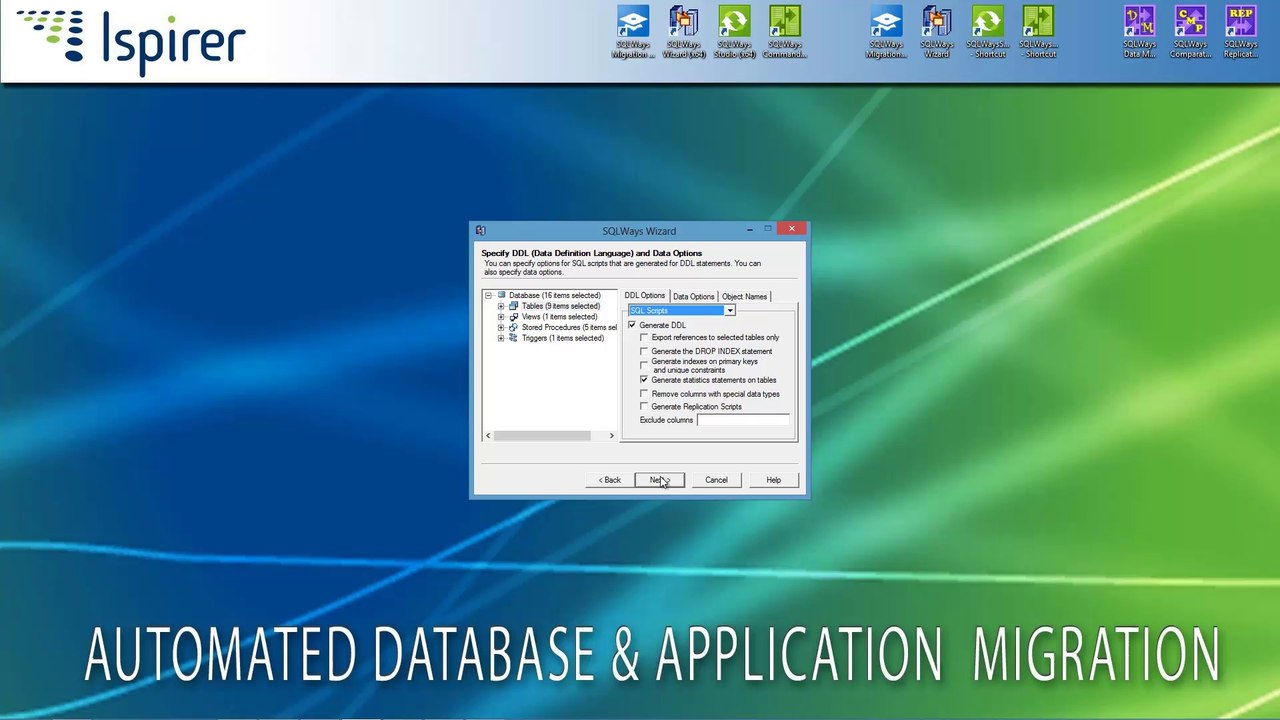This screenshot has height=720, width=1280.
Task: Select the Triggers node icon in the tree
Action: coord(514,338)
